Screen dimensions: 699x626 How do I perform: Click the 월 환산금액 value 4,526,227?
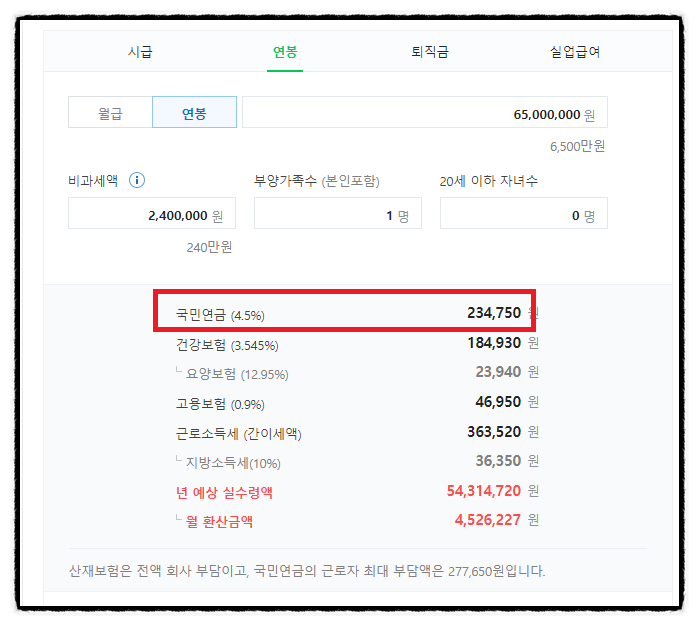coord(484,520)
